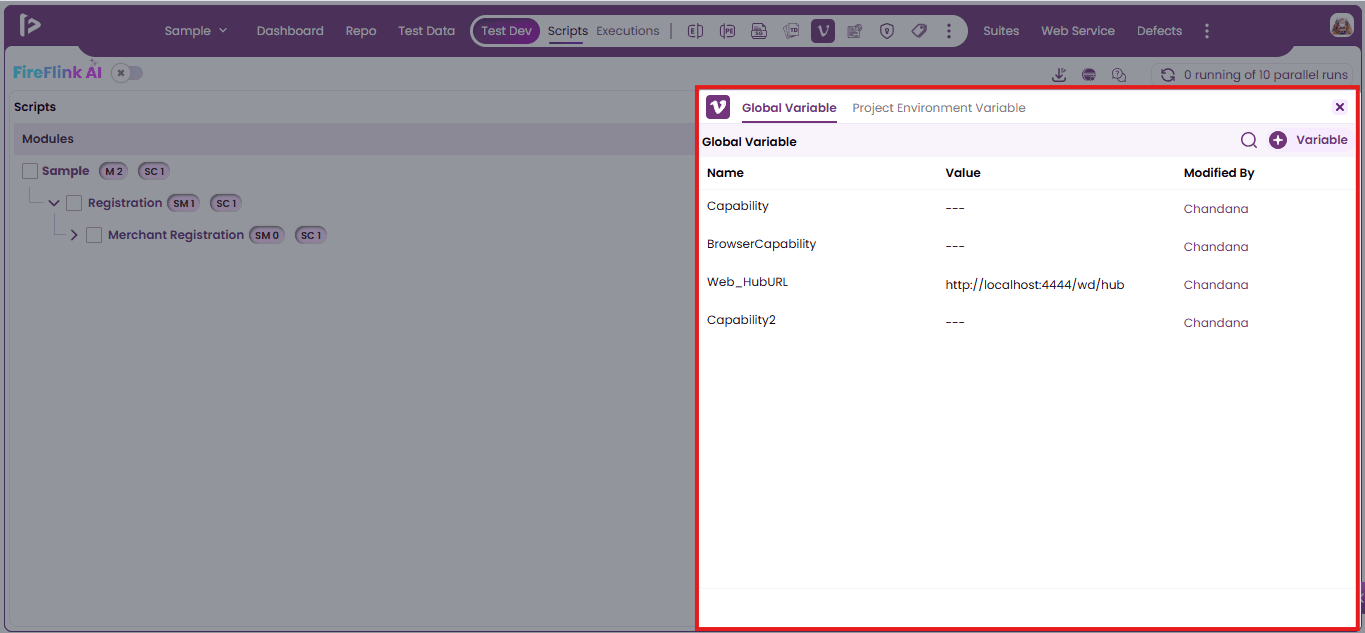Open the user profile avatar
The width and height of the screenshot is (1365, 633).
(1341, 26)
